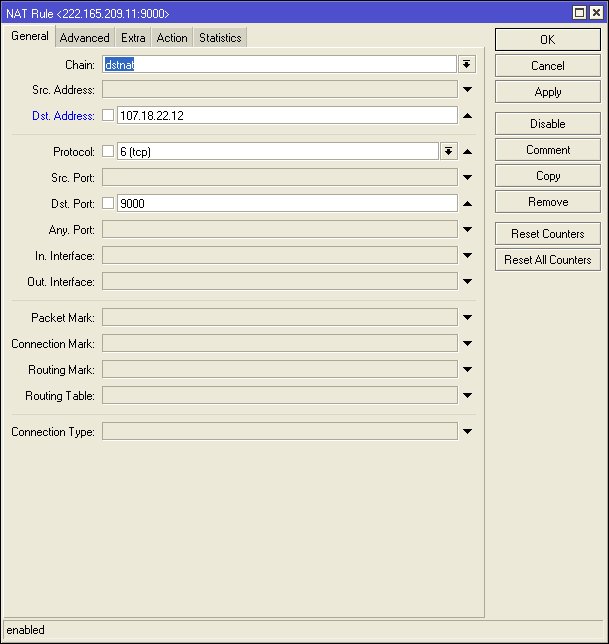Viewport: 609px width, 644px height.
Task: Switch to the Action tab
Action: (171, 38)
